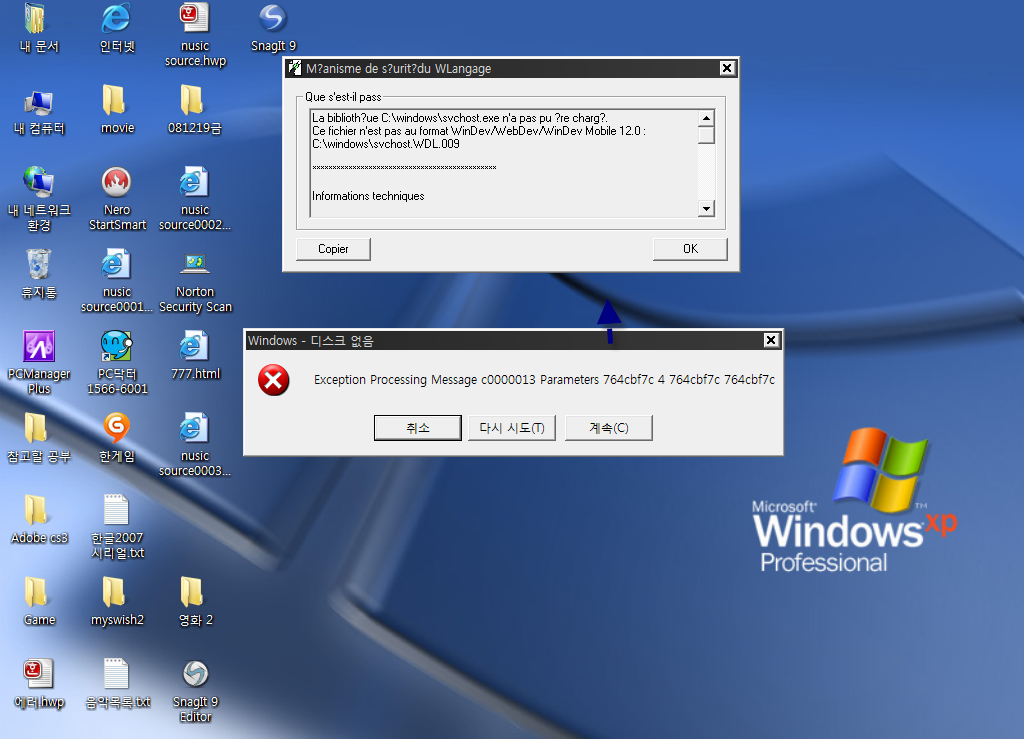Open the 081219금 folder icon
This screenshot has width=1024, height=739.
point(193,101)
